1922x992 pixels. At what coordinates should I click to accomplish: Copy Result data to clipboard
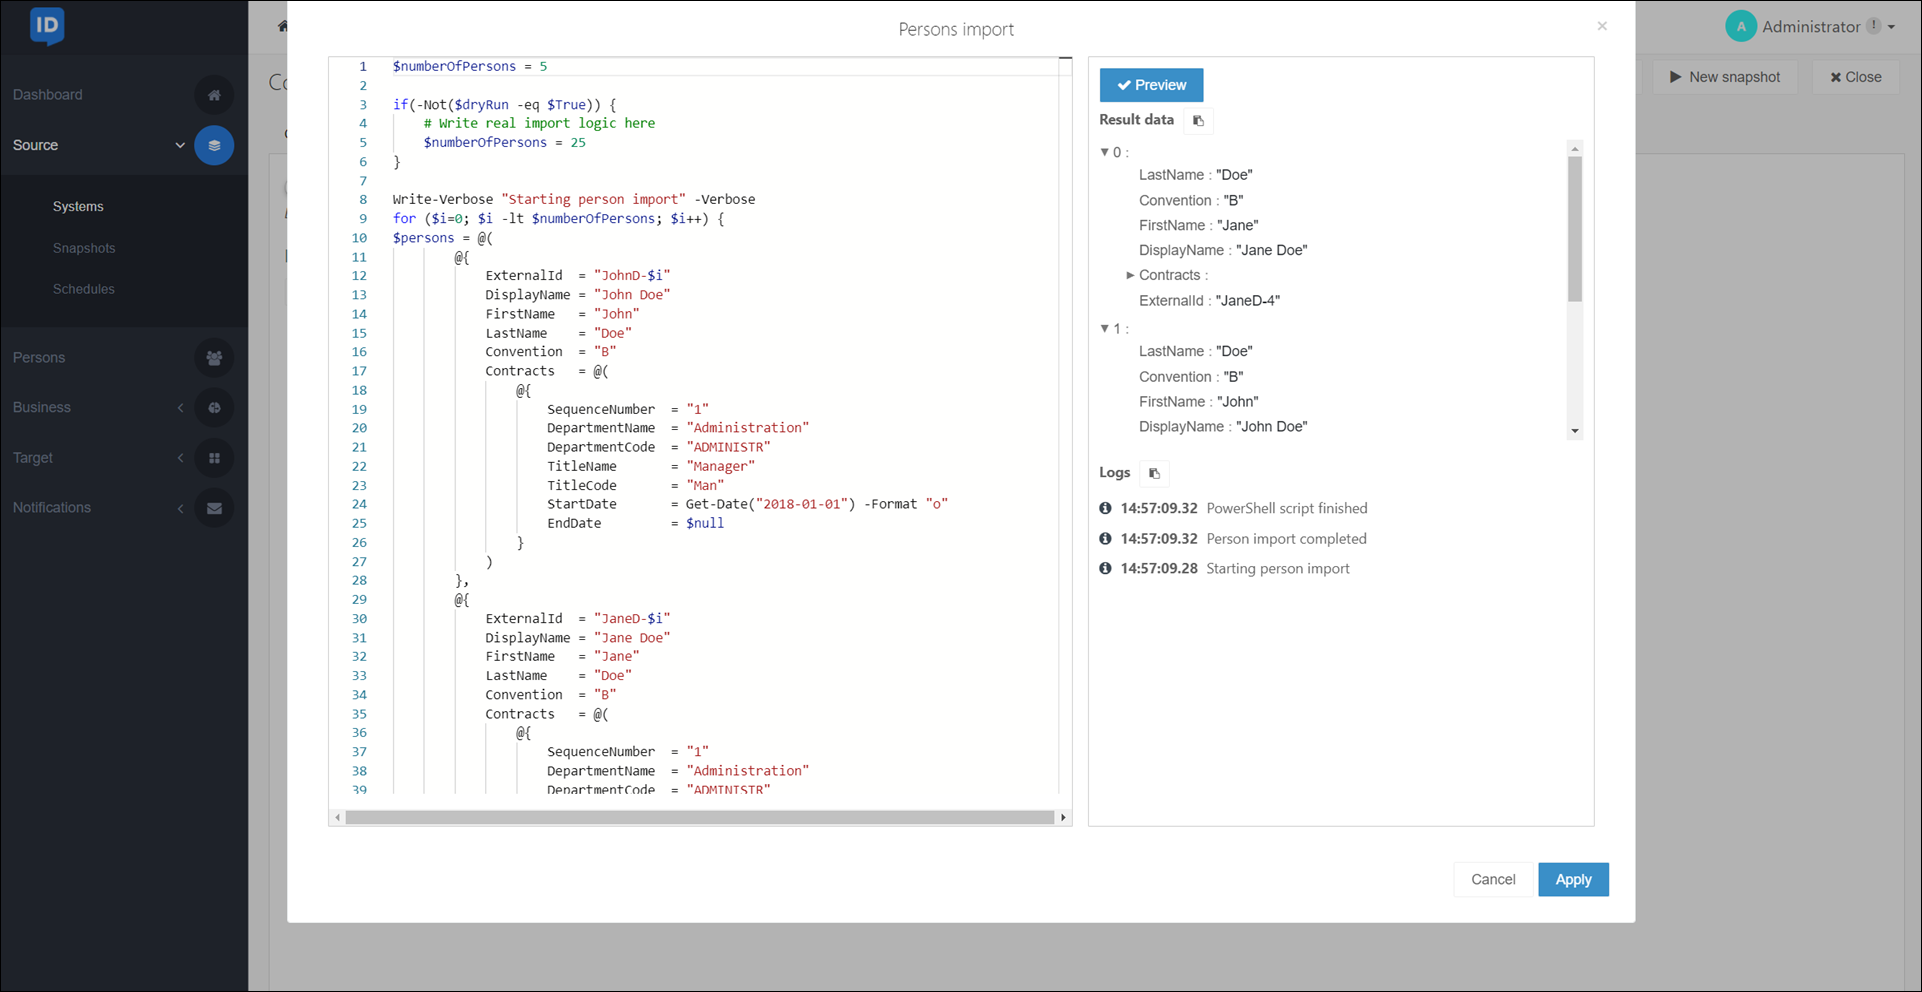(1198, 121)
